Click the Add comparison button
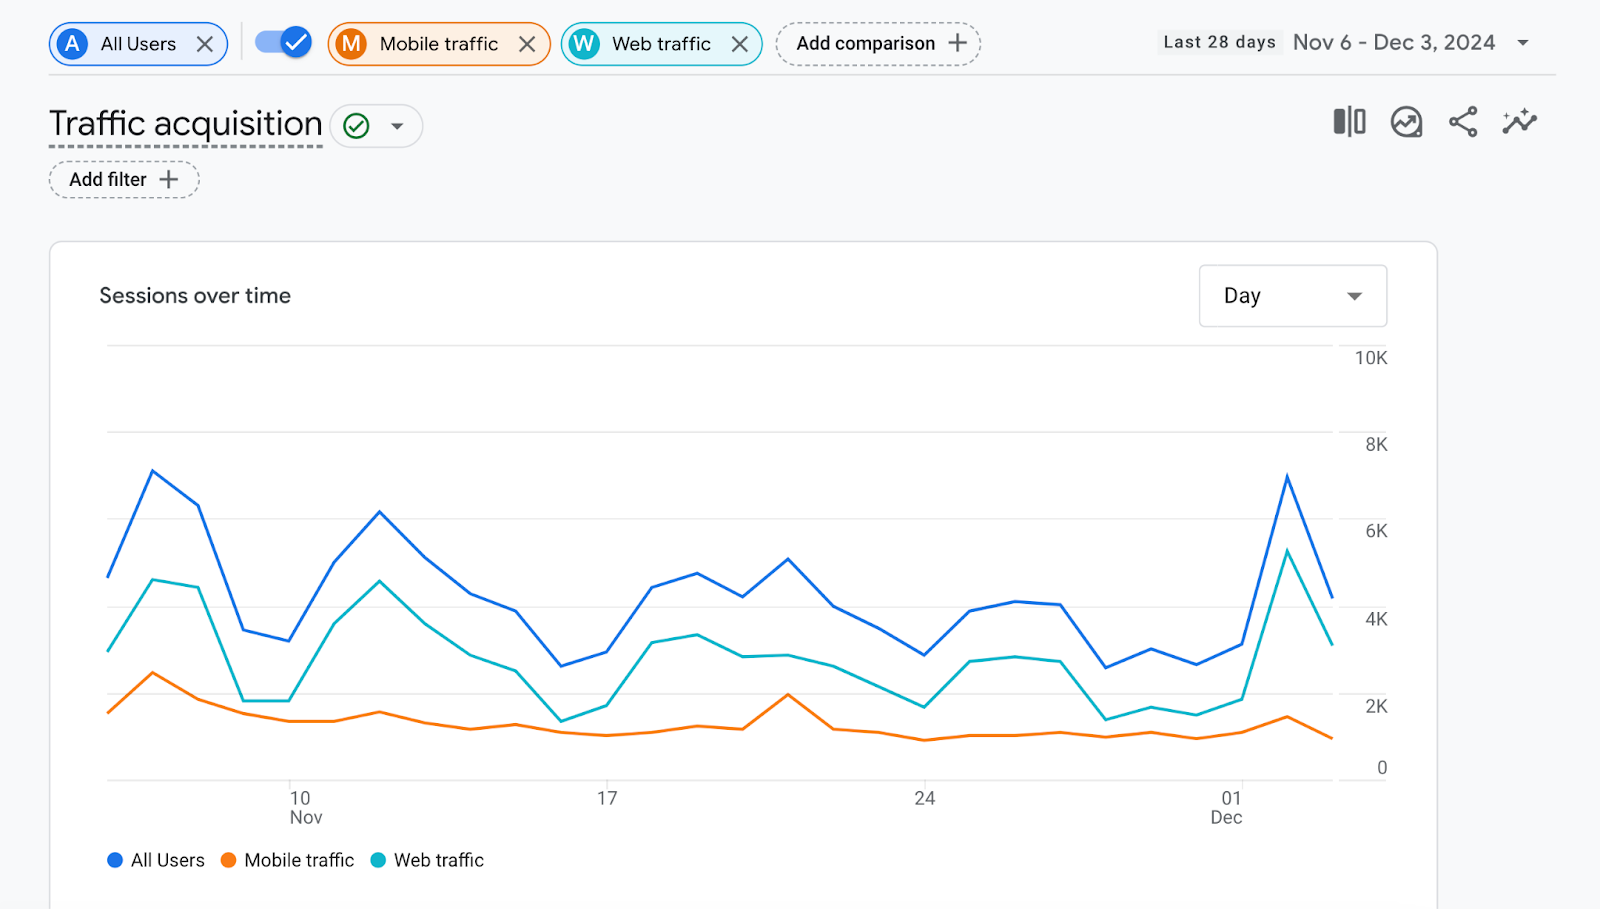This screenshot has width=1600, height=909. (x=877, y=43)
